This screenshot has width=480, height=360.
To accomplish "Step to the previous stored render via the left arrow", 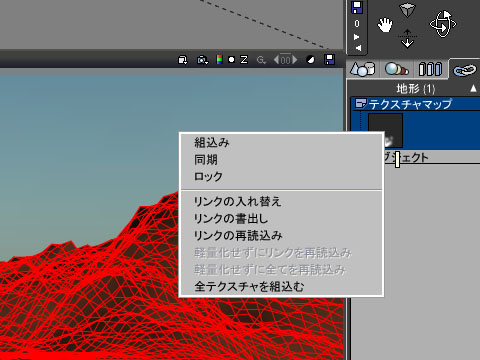I will pyautogui.click(x=276, y=60).
